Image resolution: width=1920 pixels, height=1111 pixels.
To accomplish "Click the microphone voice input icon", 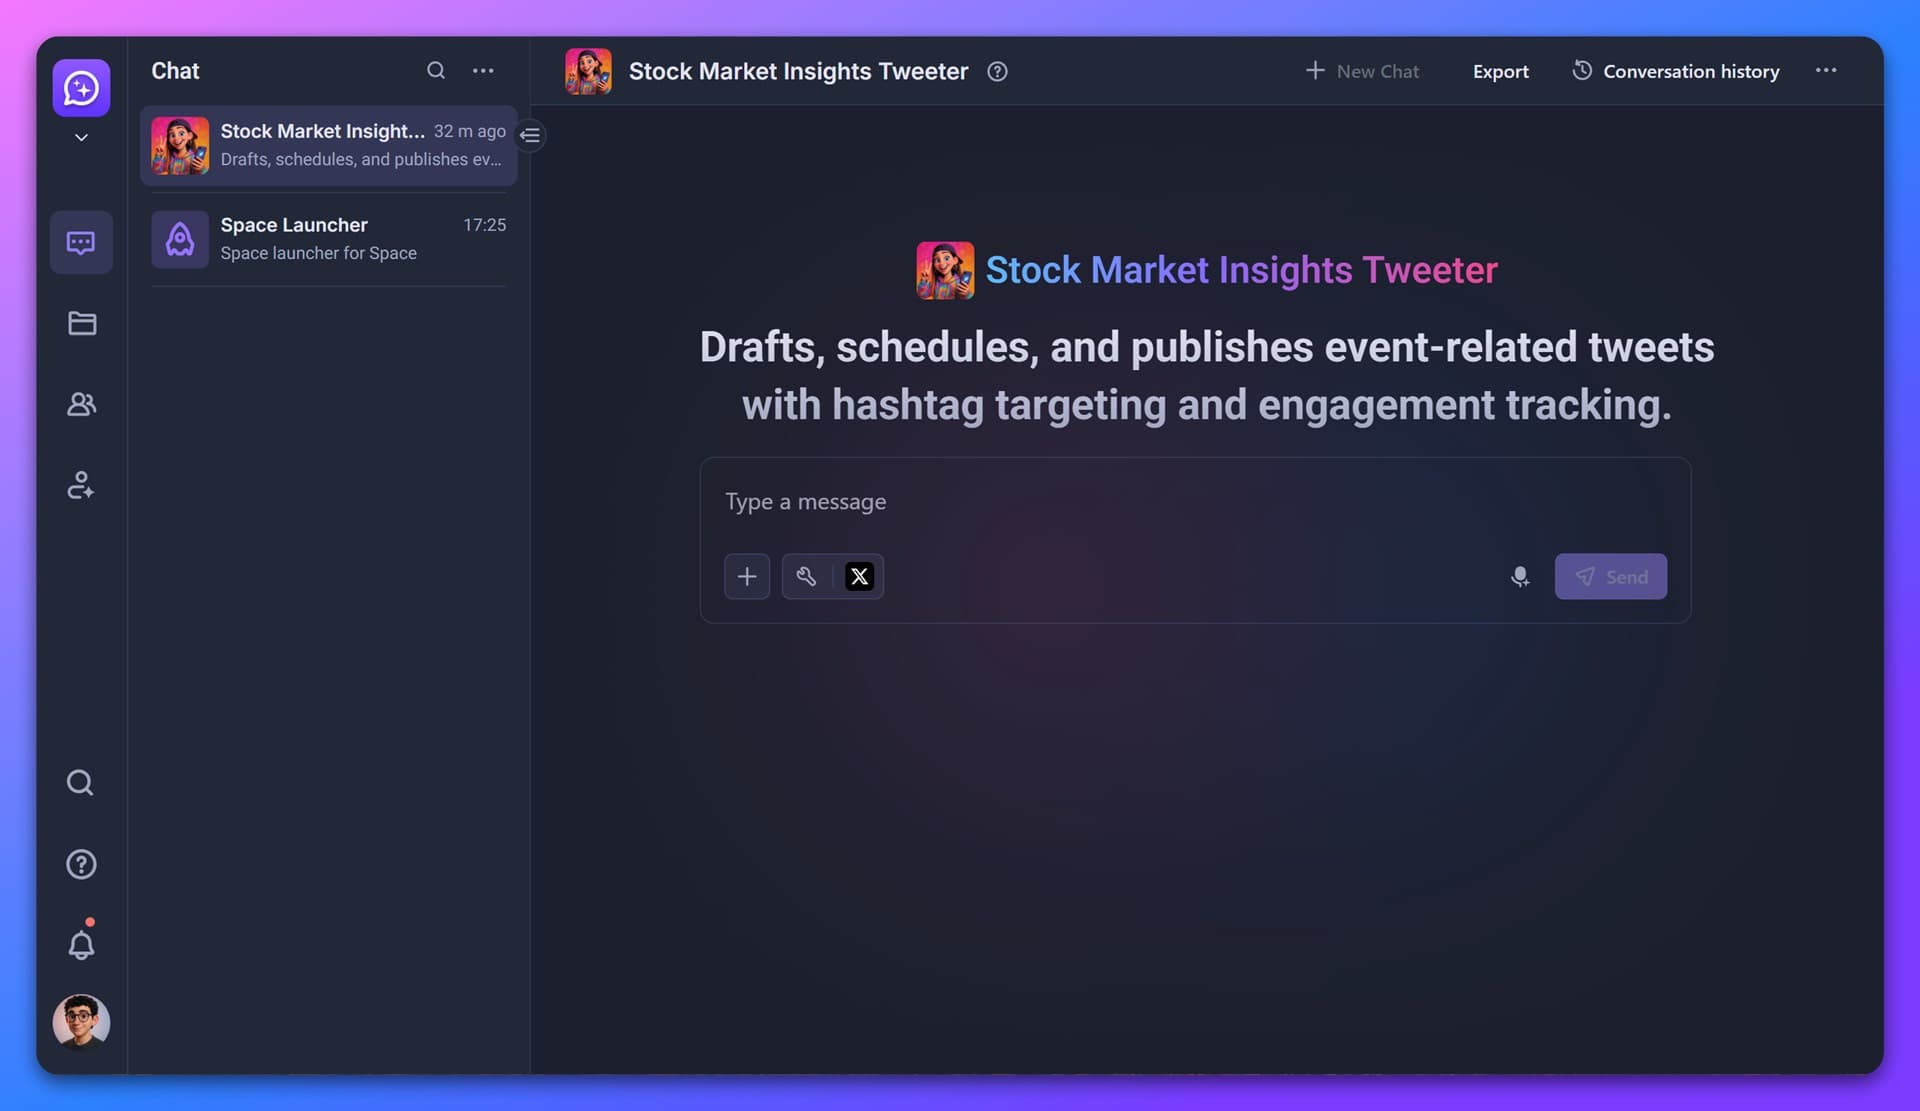I will click(x=1519, y=577).
